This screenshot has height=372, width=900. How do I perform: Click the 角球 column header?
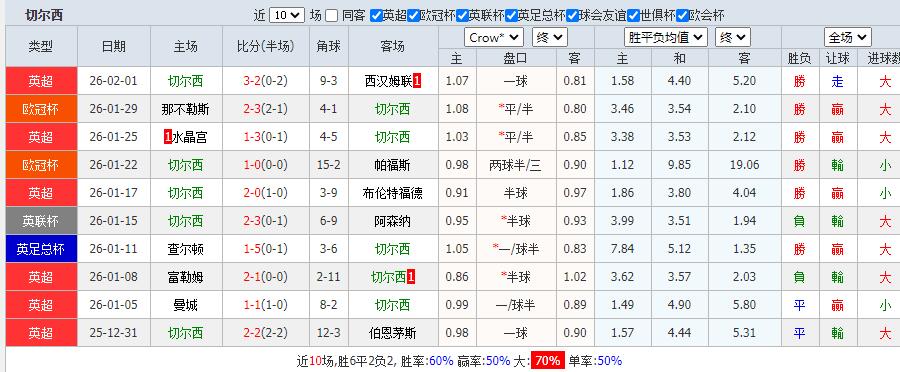[329, 46]
